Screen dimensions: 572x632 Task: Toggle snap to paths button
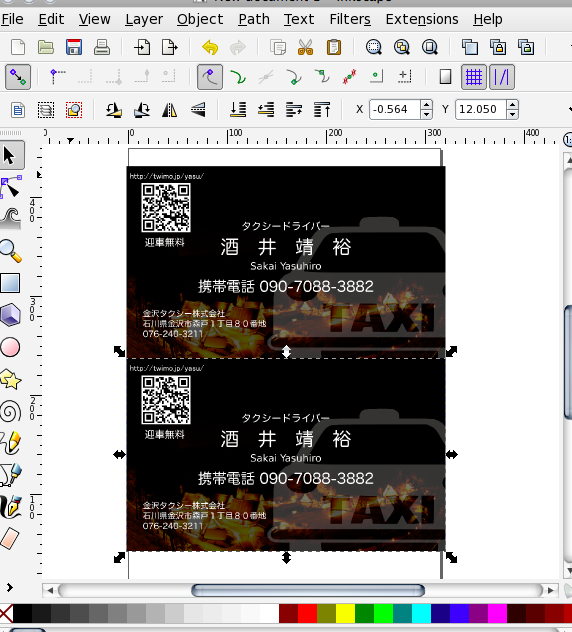[x=238, y=77]
